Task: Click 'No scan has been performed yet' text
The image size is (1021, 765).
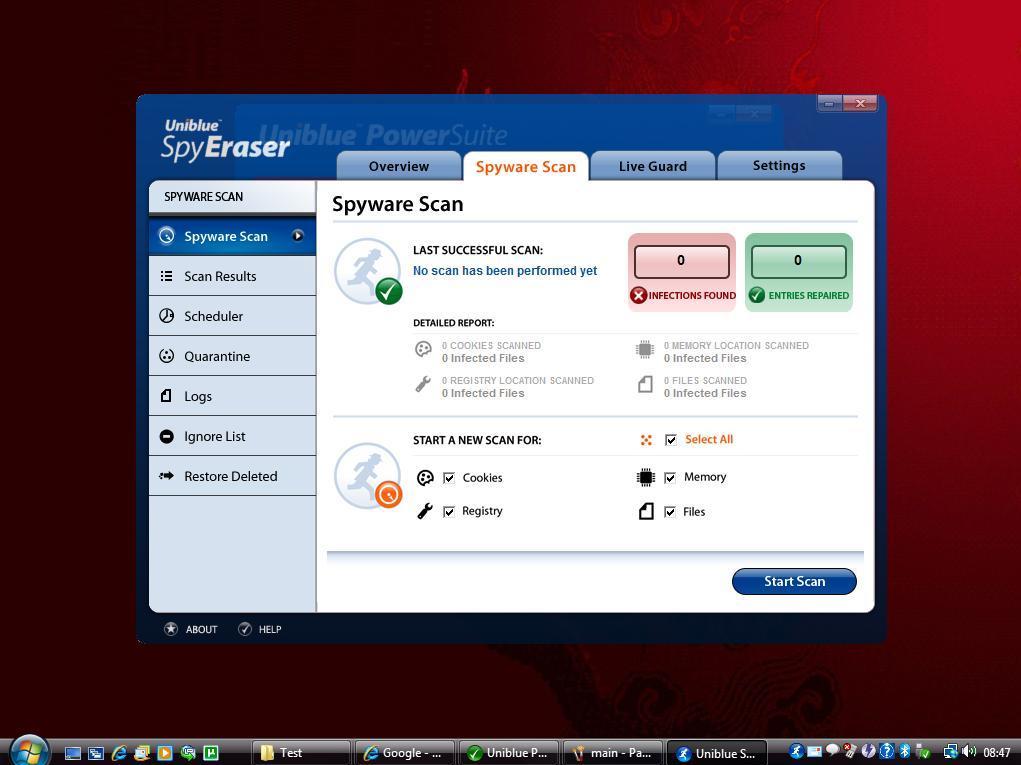Action: coord(505,271)
